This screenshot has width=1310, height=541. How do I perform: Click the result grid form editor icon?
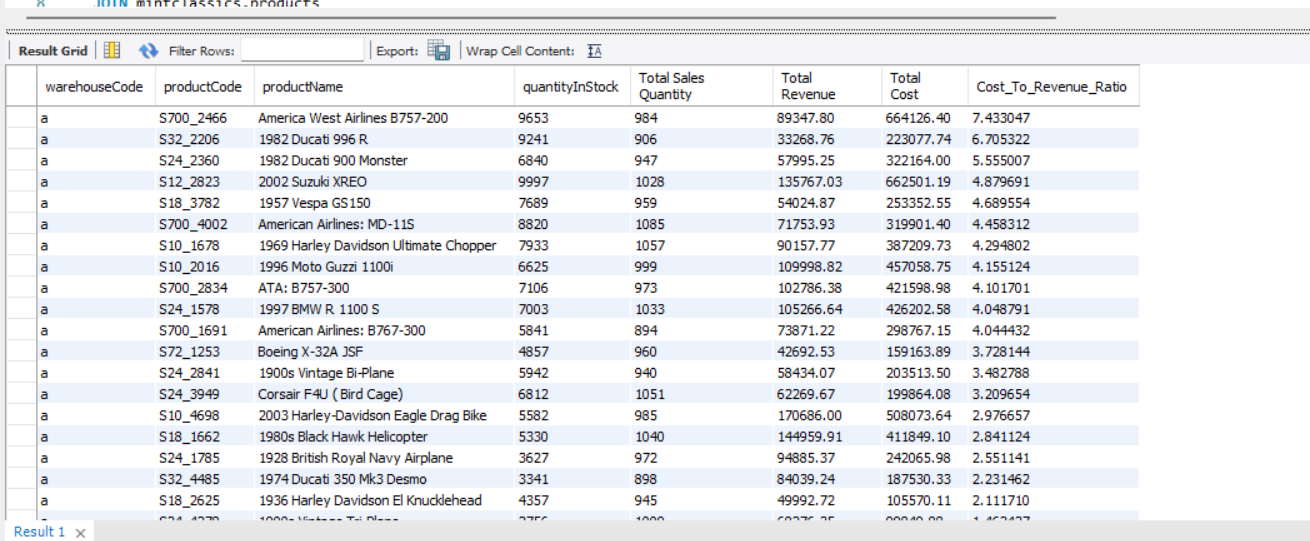click(x=112, y=51)
